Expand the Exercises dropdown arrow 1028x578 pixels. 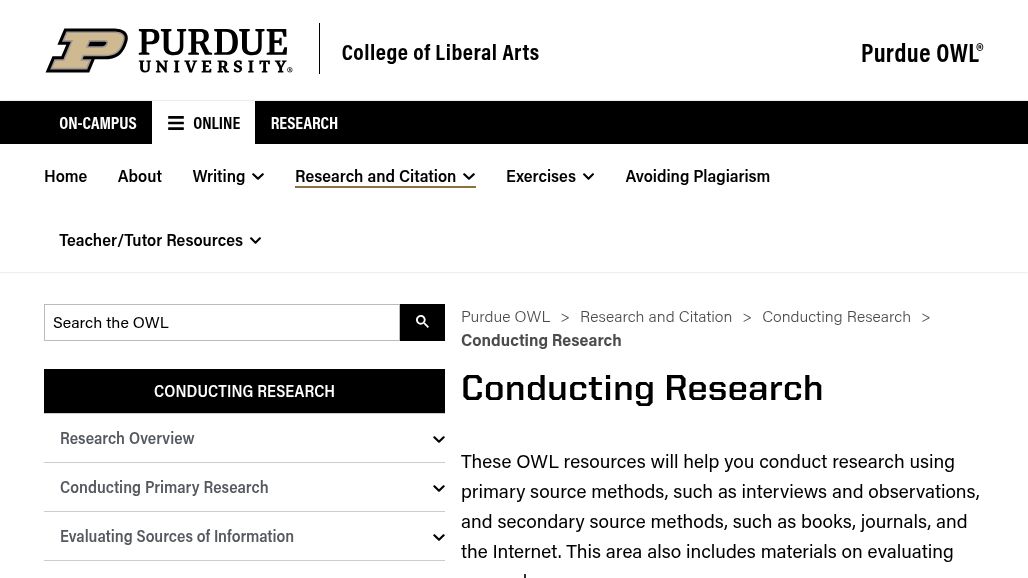(588, 176)
